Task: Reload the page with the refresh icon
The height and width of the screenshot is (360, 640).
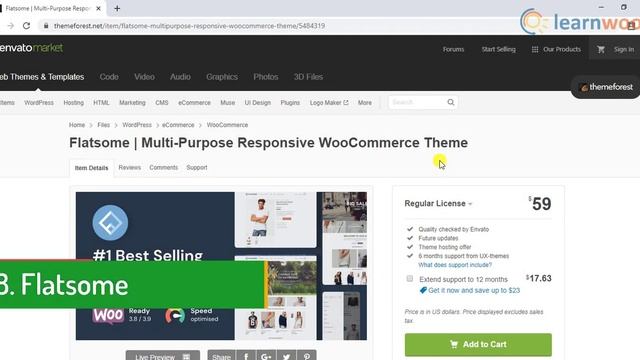Action: pyautogui.click(x=27, y=26)
